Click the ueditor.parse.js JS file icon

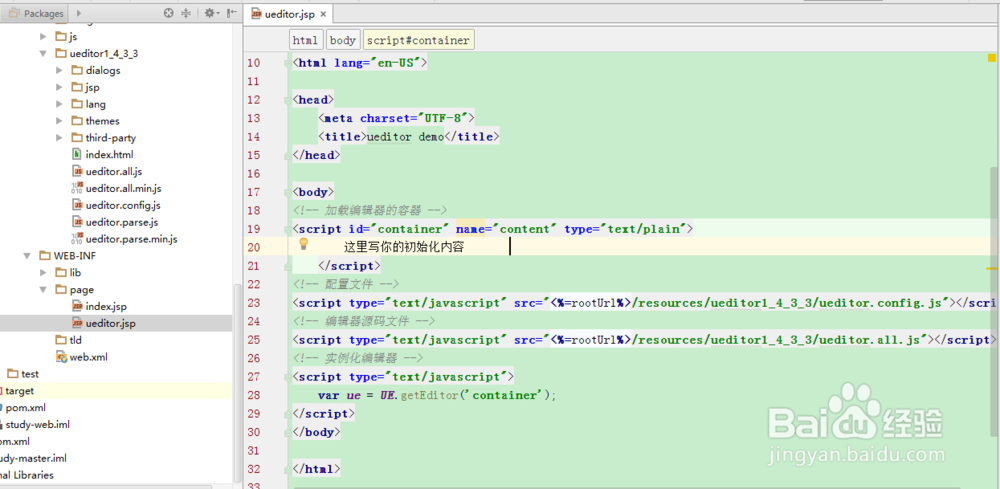coord(77,222)
